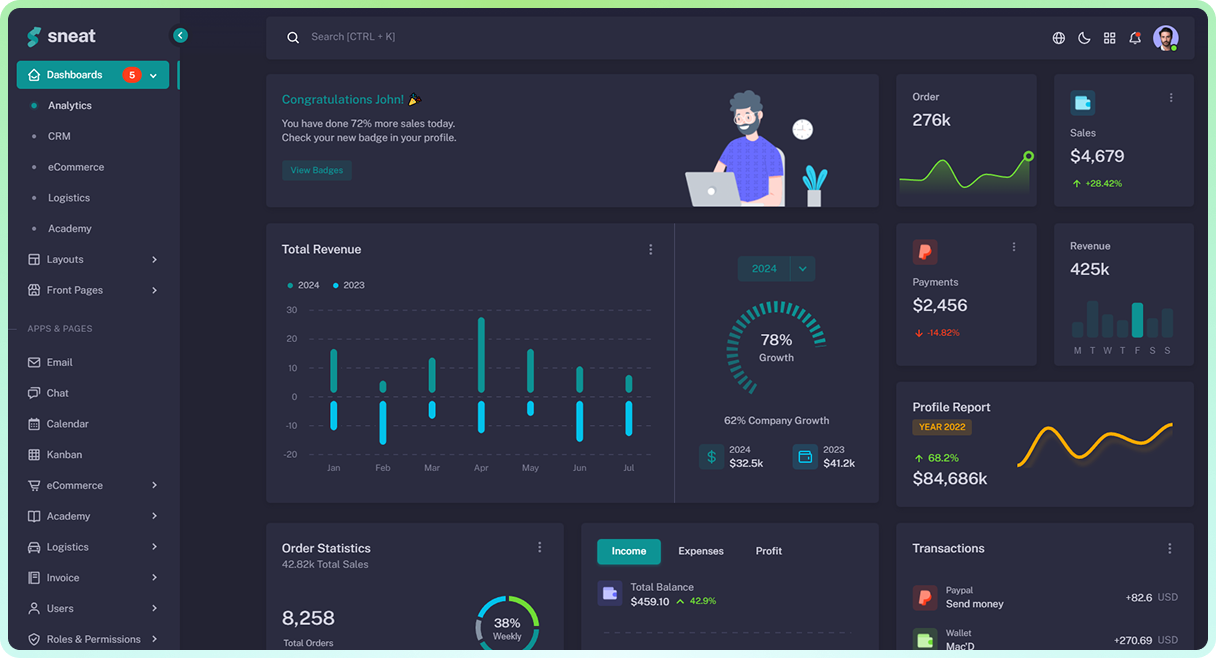Open notifications bell icon

click(x=1135, y=38)
